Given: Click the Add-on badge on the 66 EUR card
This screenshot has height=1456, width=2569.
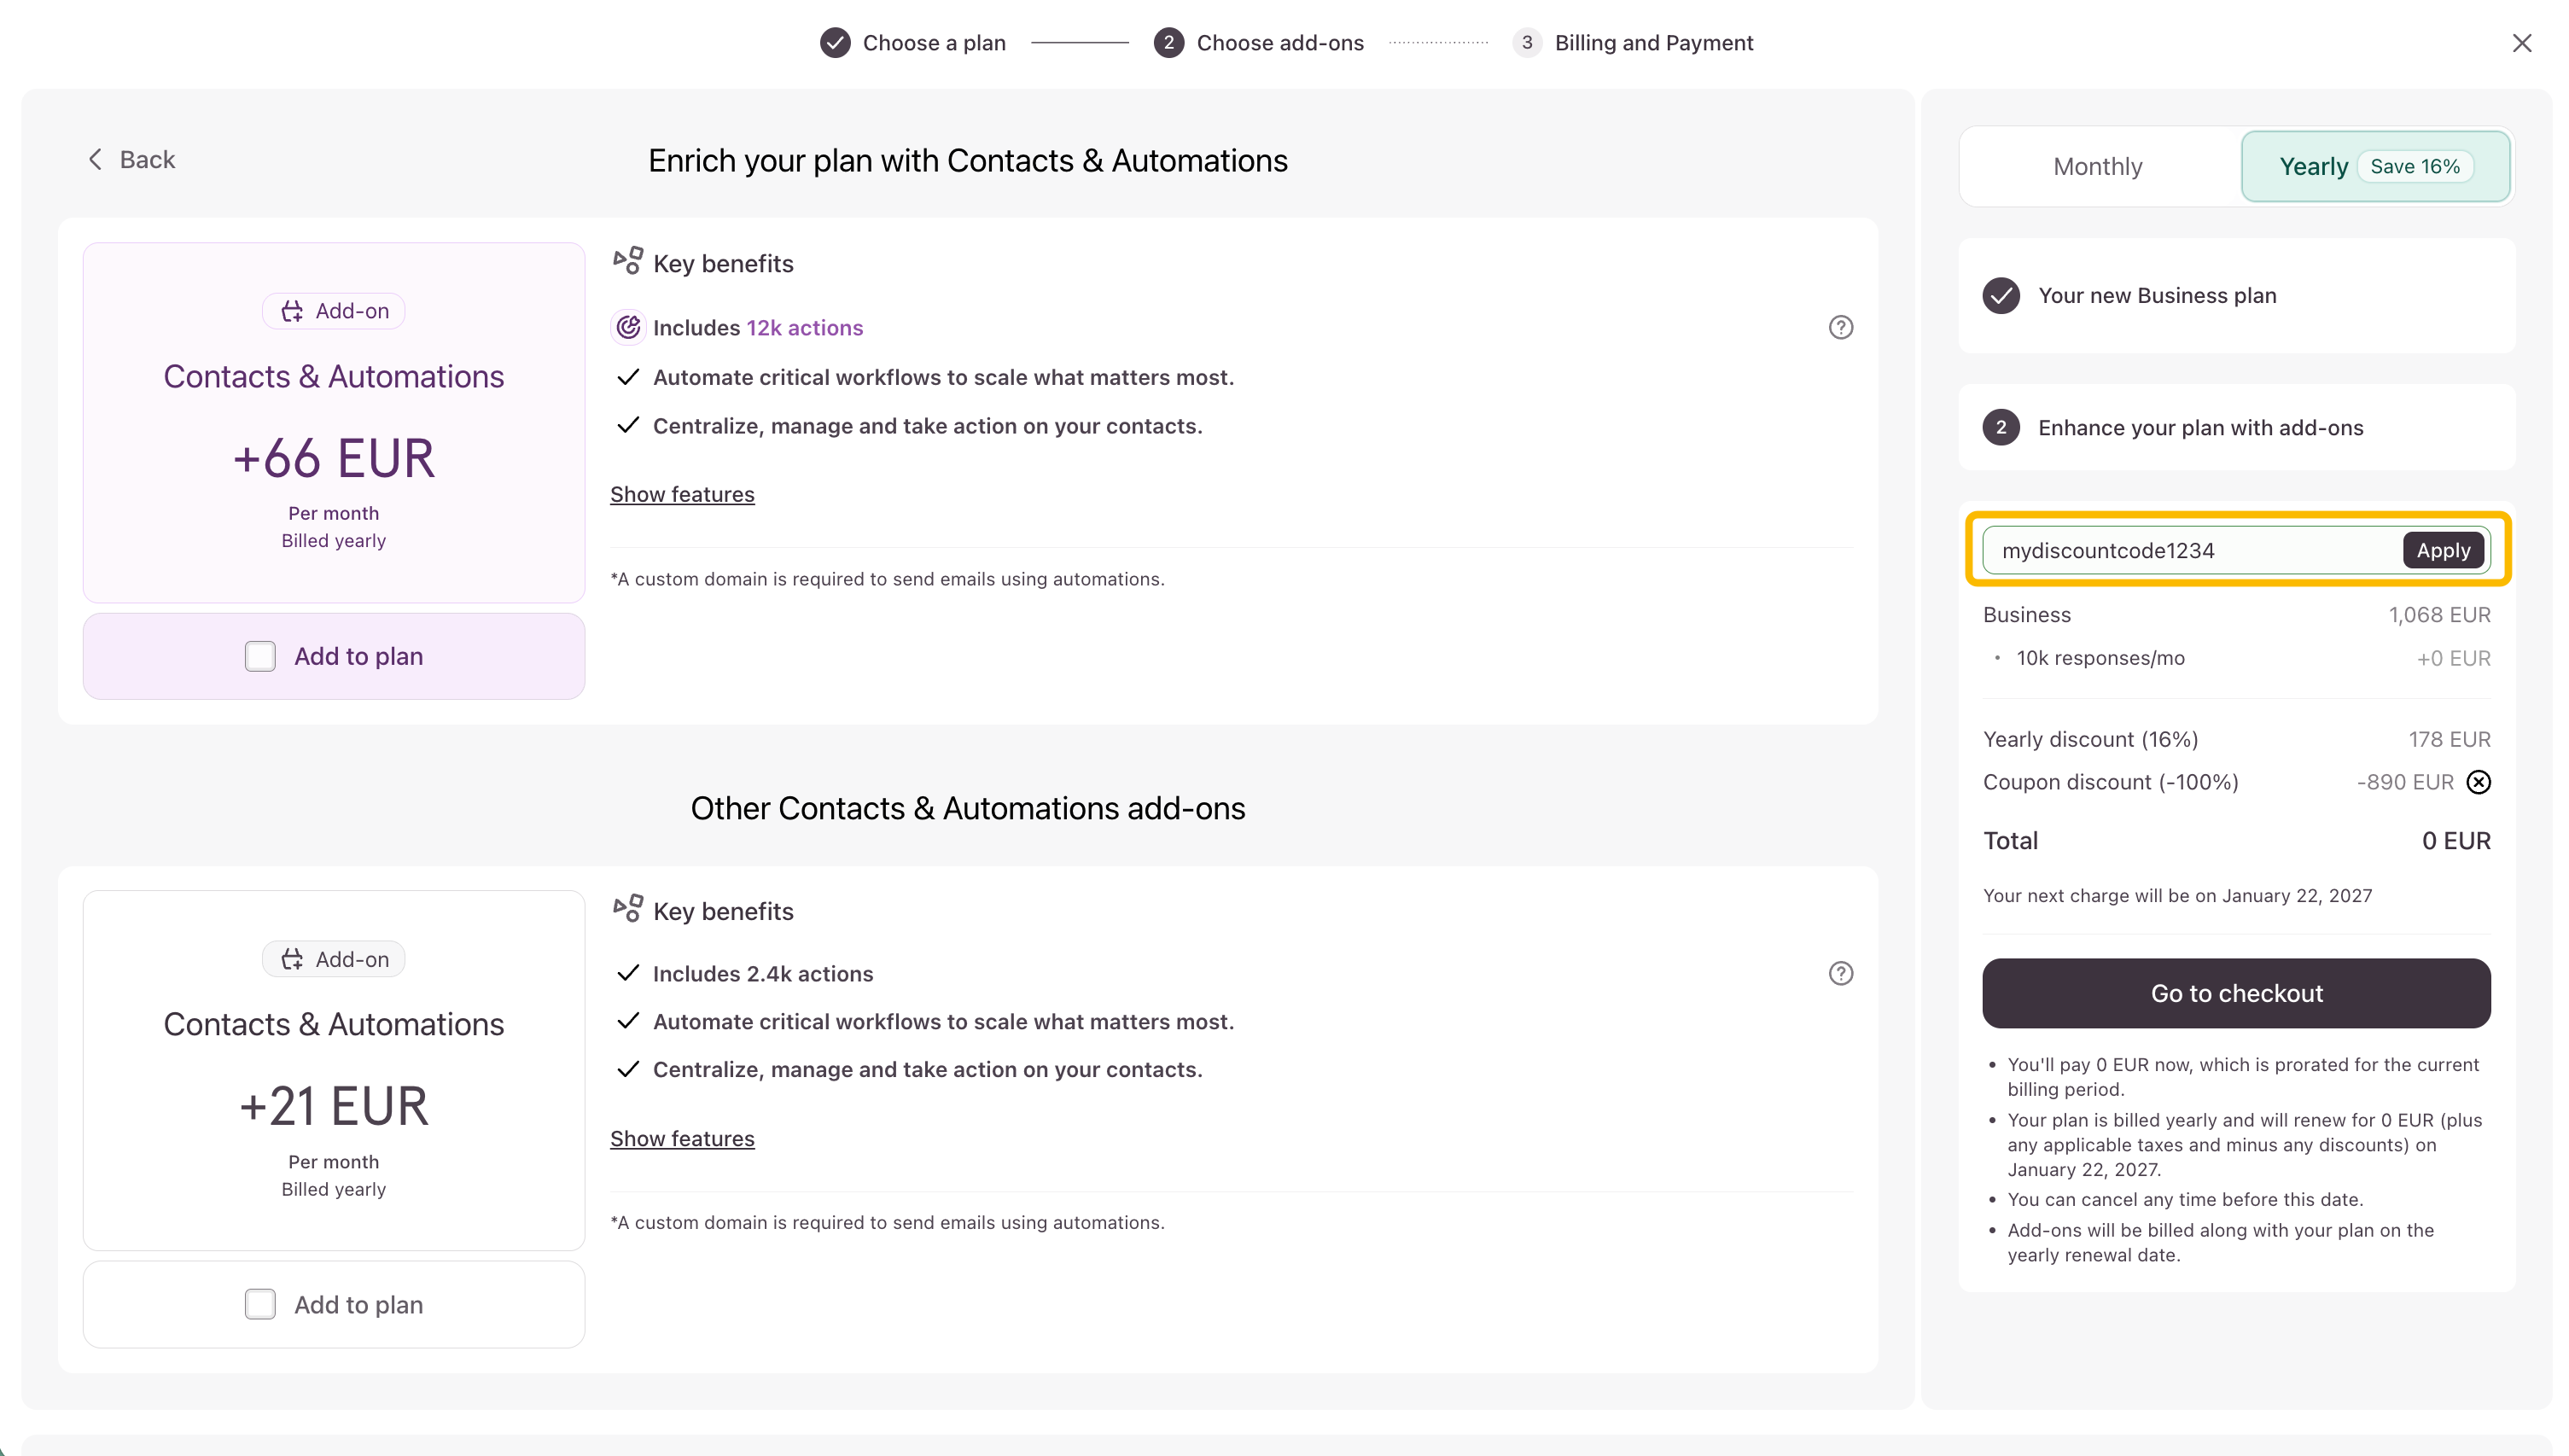Looking at the screenshot, I should click(334, 311).
